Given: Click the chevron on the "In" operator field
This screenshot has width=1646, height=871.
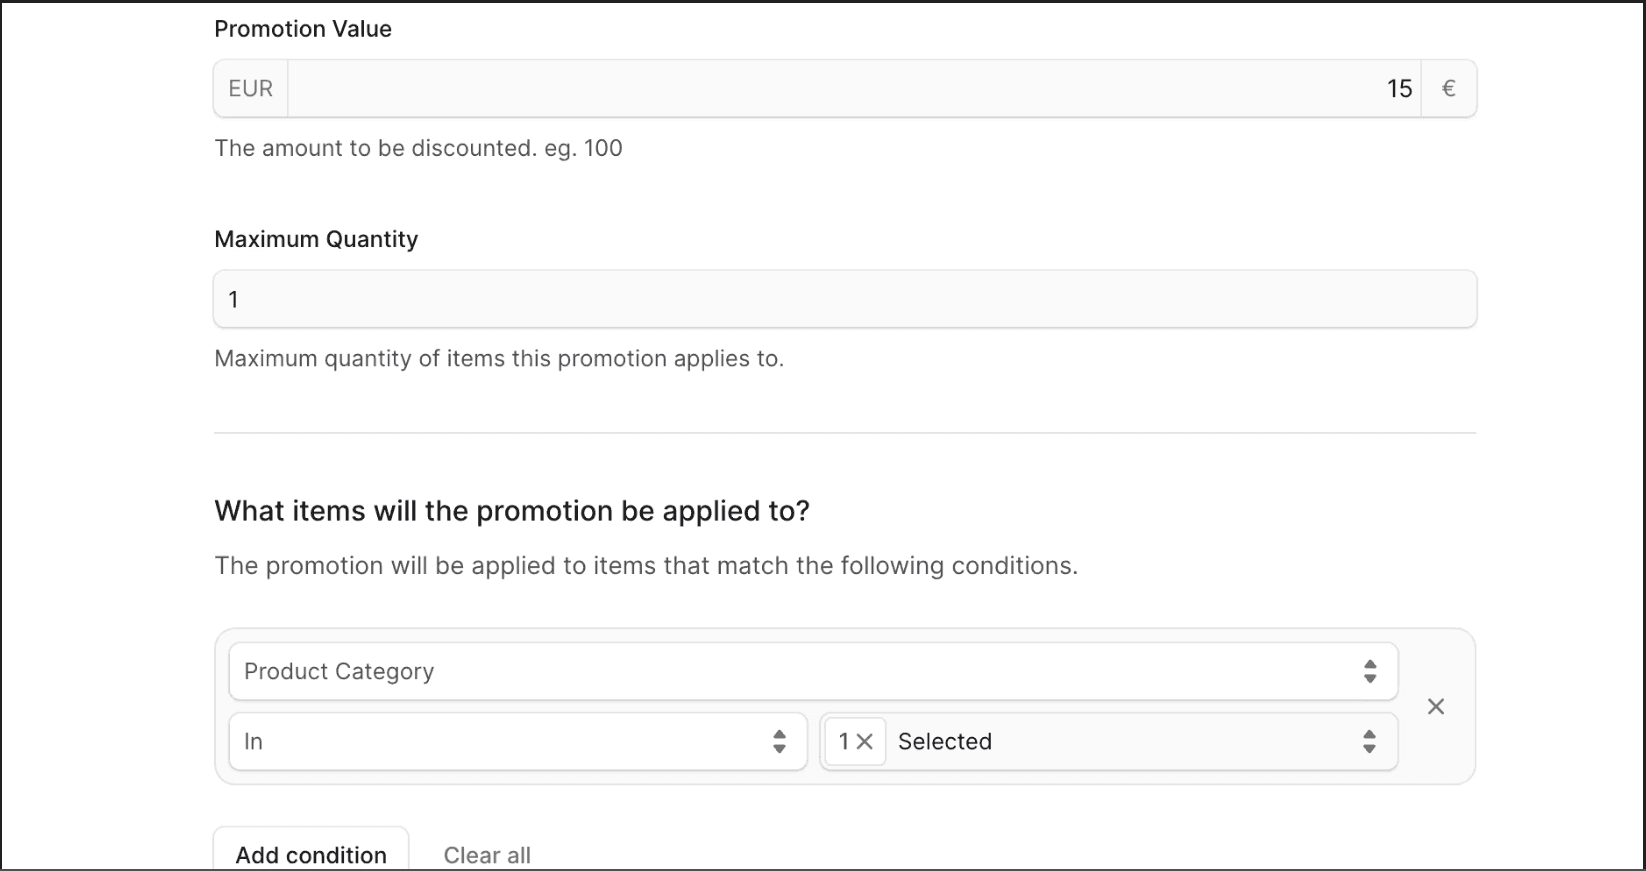Looking at the screenshot, I should click(779, 741).
